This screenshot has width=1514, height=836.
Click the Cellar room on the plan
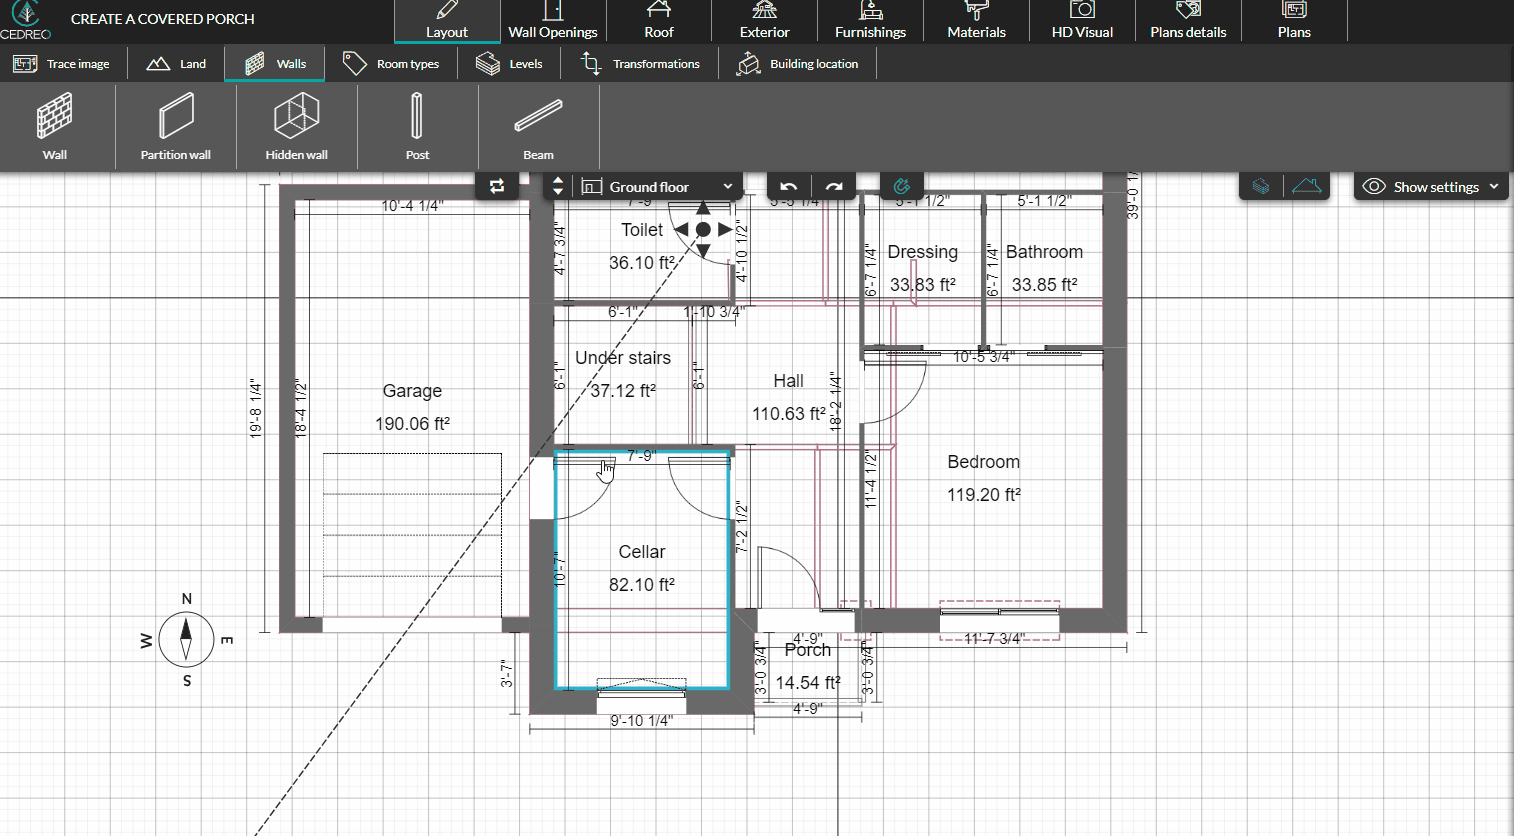click(x=641, y=551)
